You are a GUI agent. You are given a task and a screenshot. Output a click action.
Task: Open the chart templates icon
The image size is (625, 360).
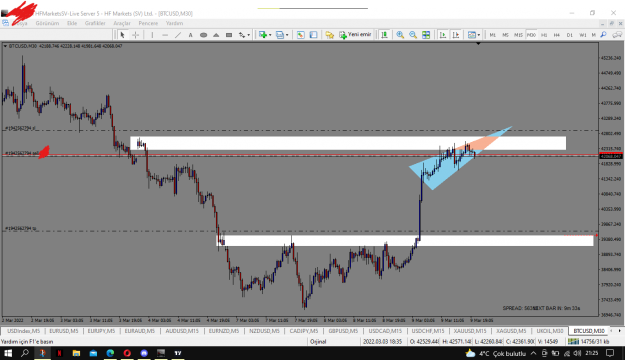(x=472, y=35)
